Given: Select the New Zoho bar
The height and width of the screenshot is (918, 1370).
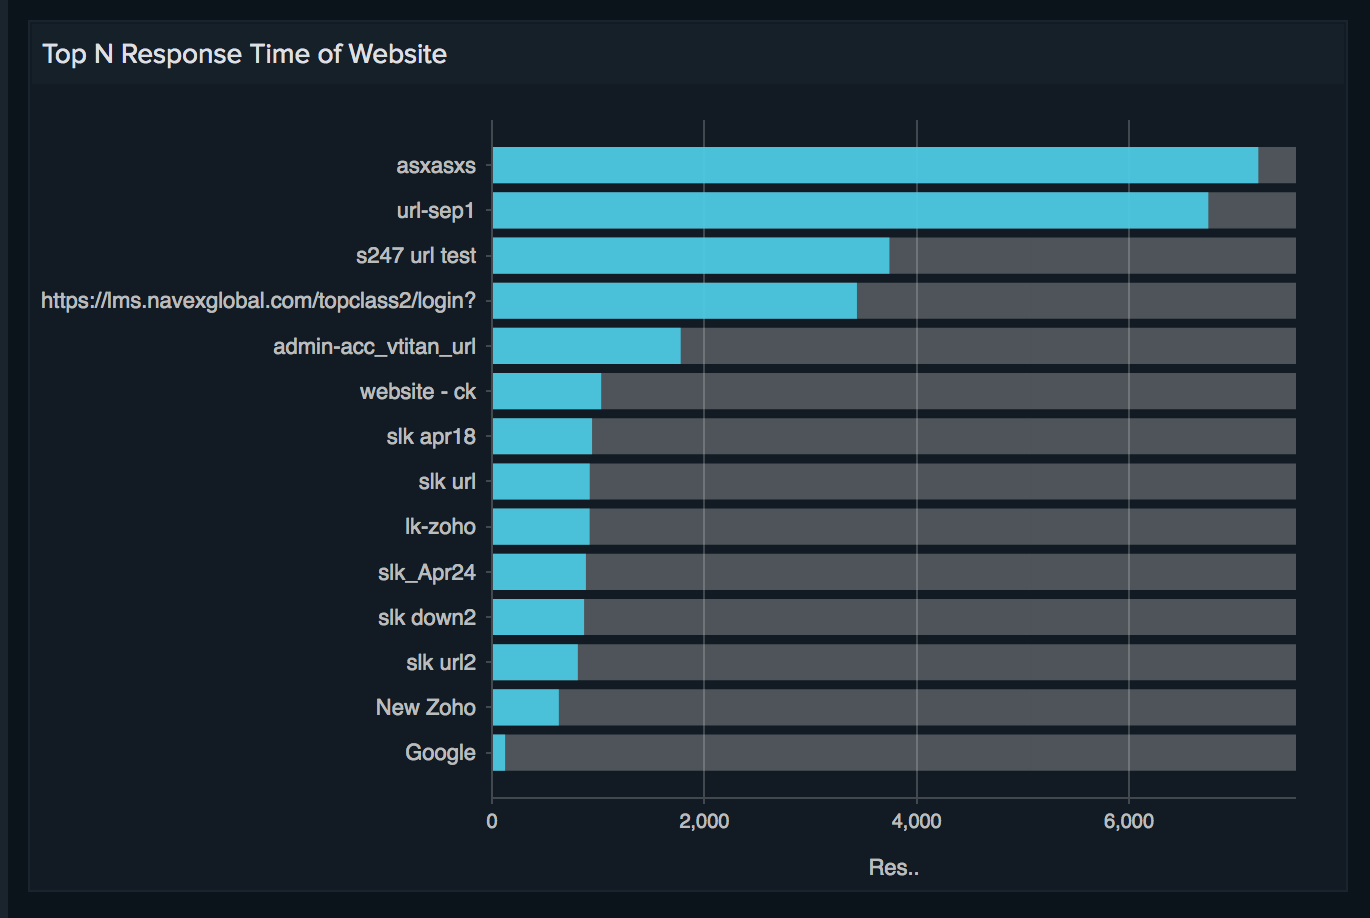Looking at the screenshot, I should tap(525, 706).
